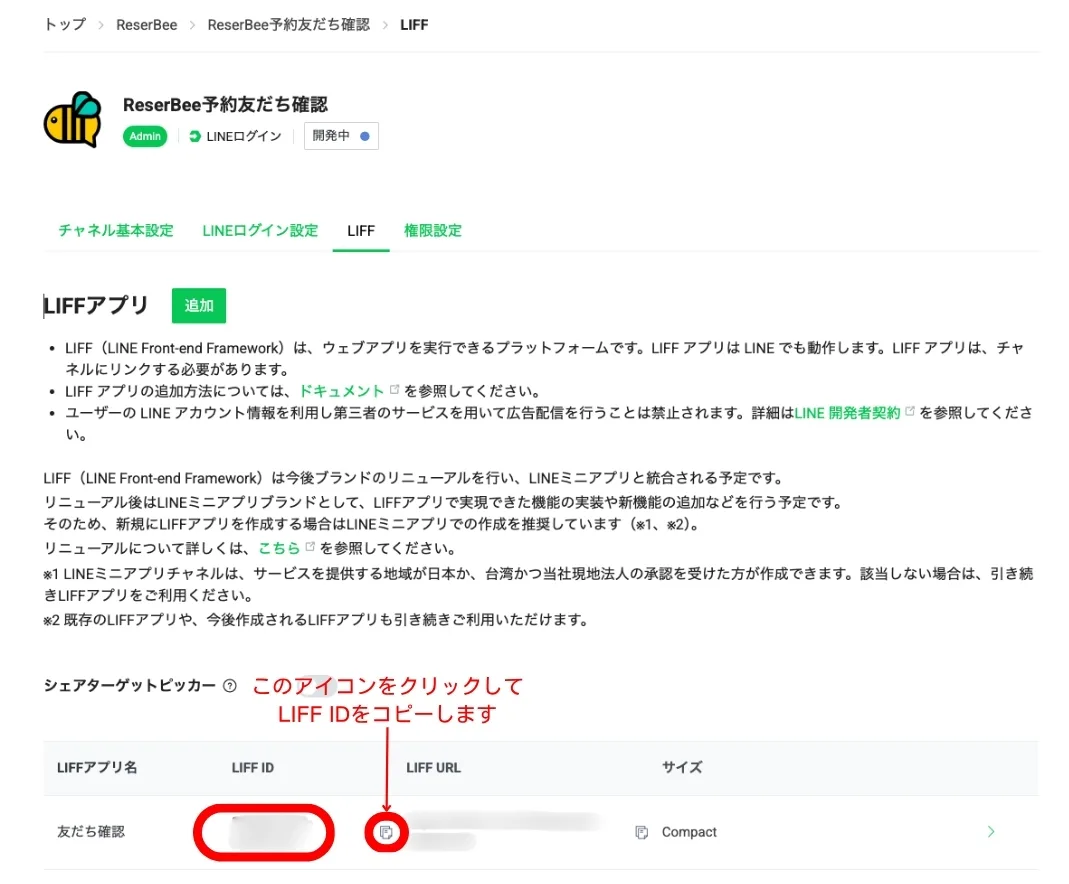Copy the LIFF ID with the copy icon
The width and height of the screenshot is (1069, 884).
386,832
